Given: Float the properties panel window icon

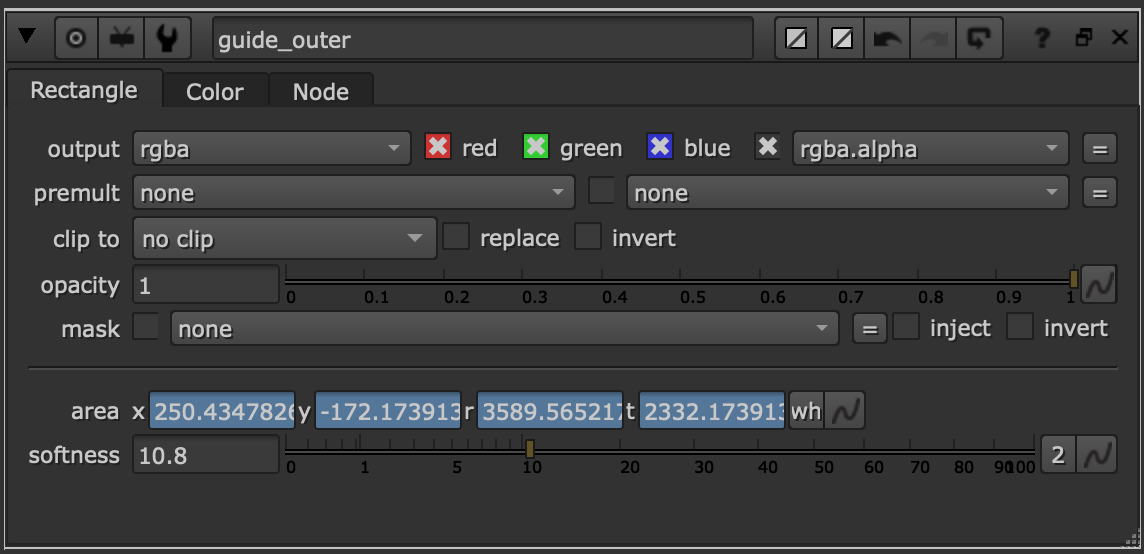Looking at the screenshot, I should pos(1083,38).
